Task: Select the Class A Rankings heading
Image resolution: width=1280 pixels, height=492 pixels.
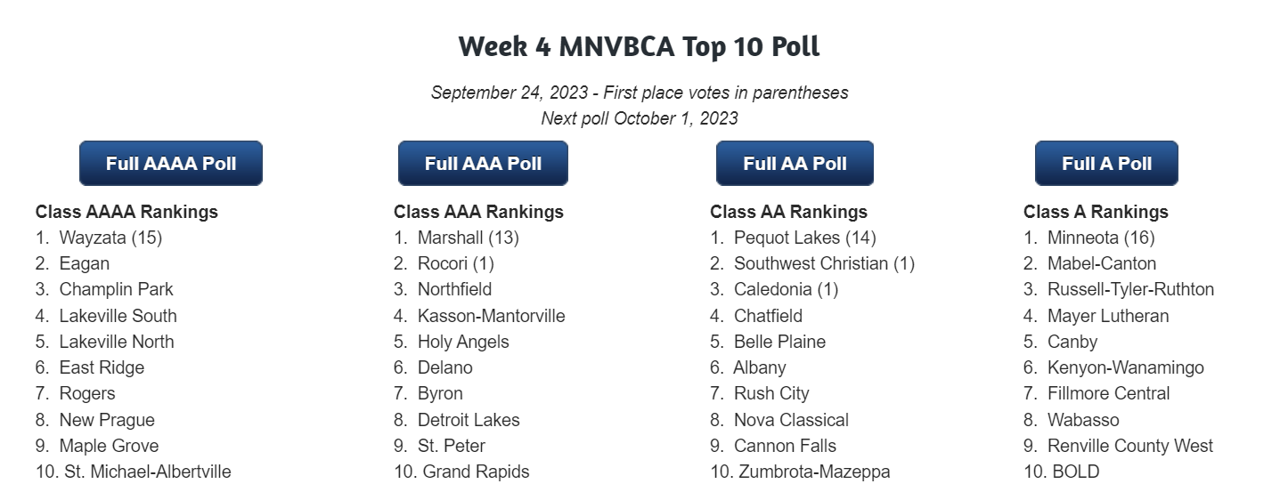Action: click(x=1096, y=212)
